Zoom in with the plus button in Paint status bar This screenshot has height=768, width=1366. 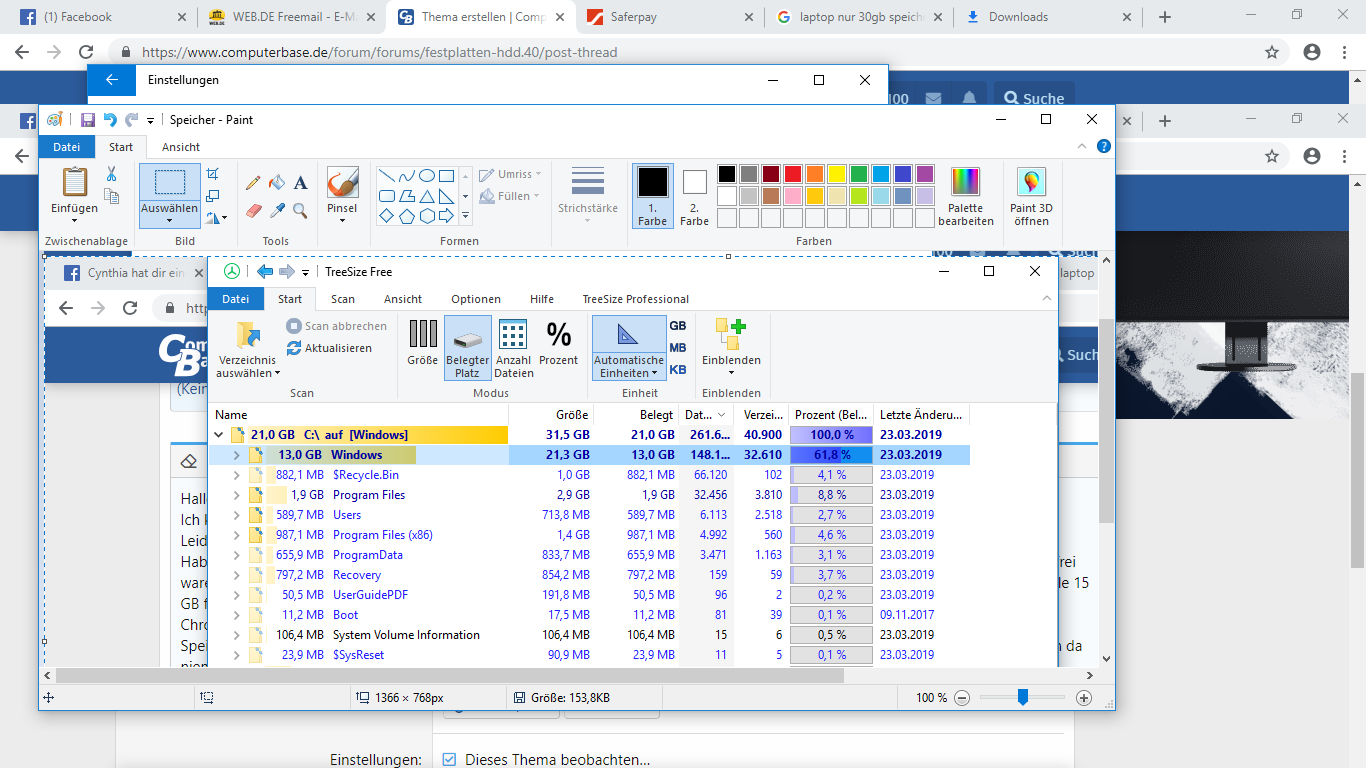pyautogui.click(x=1084, y=698)
